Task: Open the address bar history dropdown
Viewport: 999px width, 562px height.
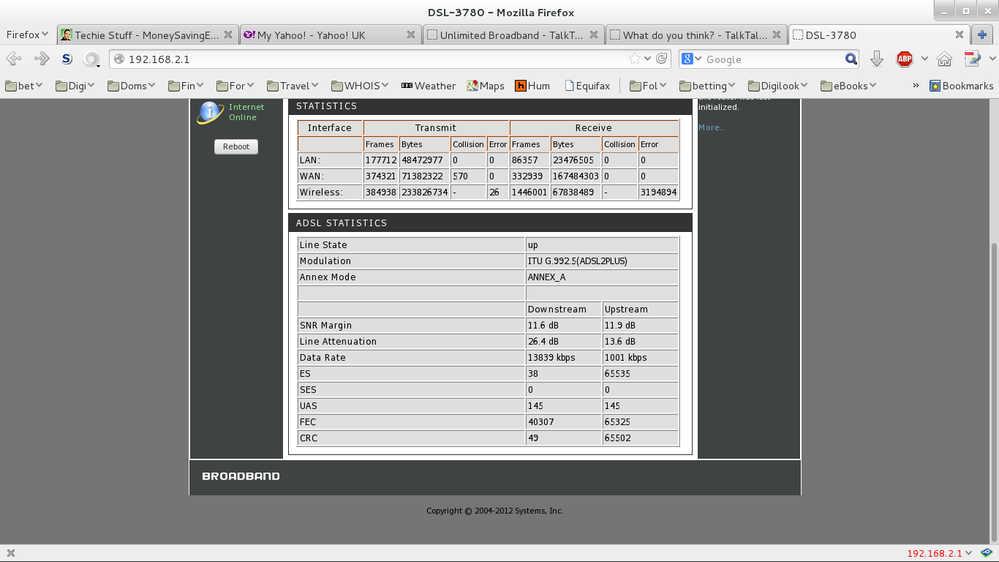Action: pyautogui.click(x=648, y=59)
